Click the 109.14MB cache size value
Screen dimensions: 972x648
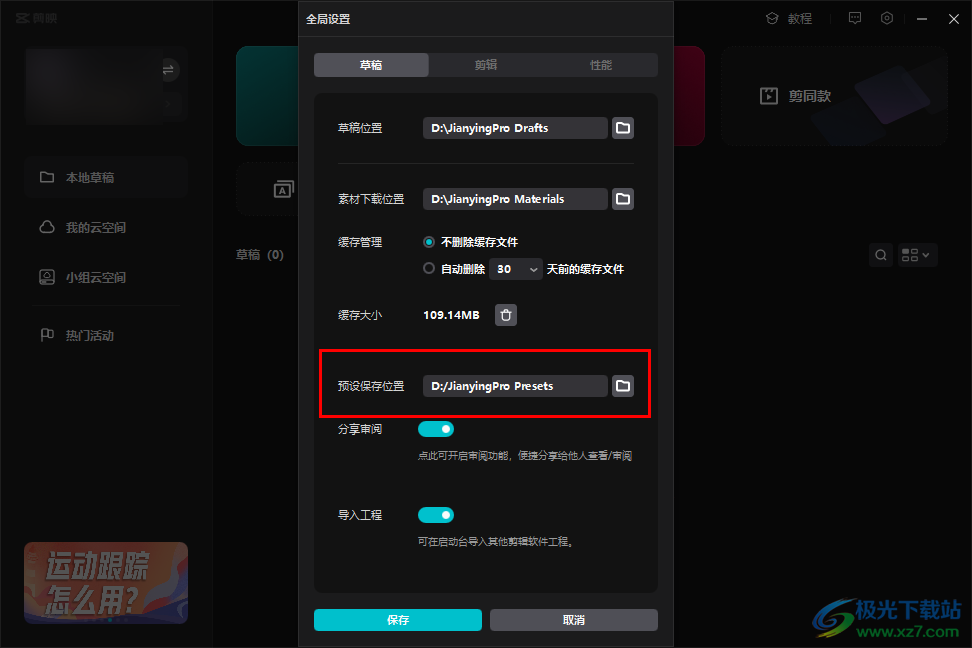pyautogui.click(x=451, y=315)
